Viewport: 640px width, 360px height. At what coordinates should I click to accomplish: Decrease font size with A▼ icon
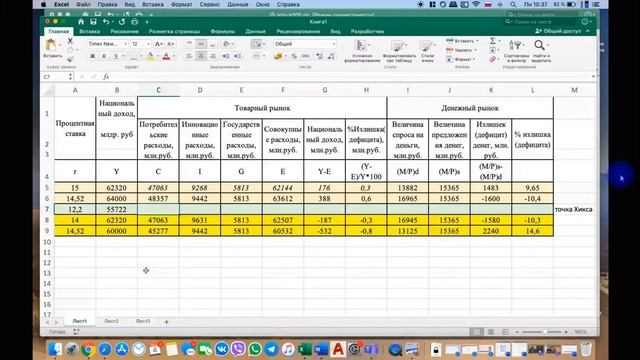(171, 44)
